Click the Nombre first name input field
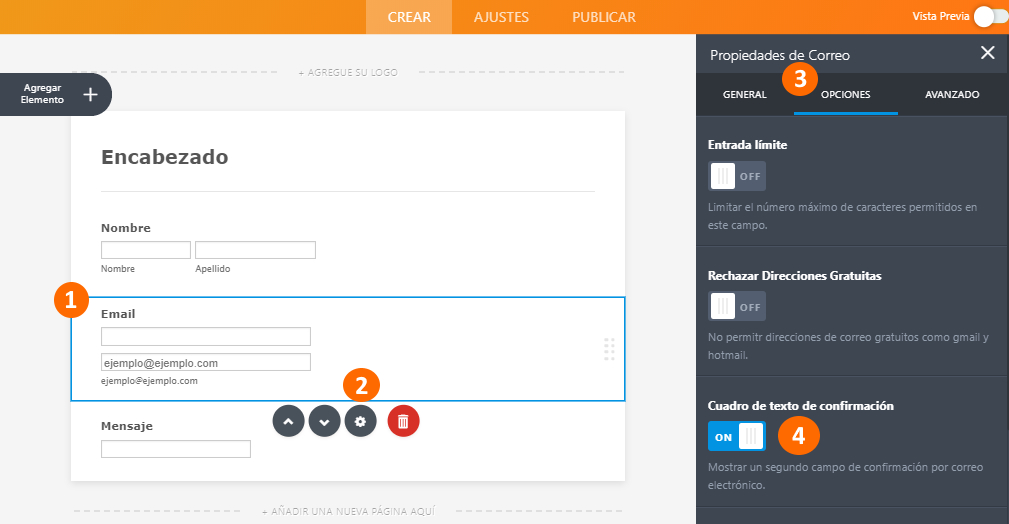The width and height of the screenshot is (1009, 524). (x=145, y=250)
